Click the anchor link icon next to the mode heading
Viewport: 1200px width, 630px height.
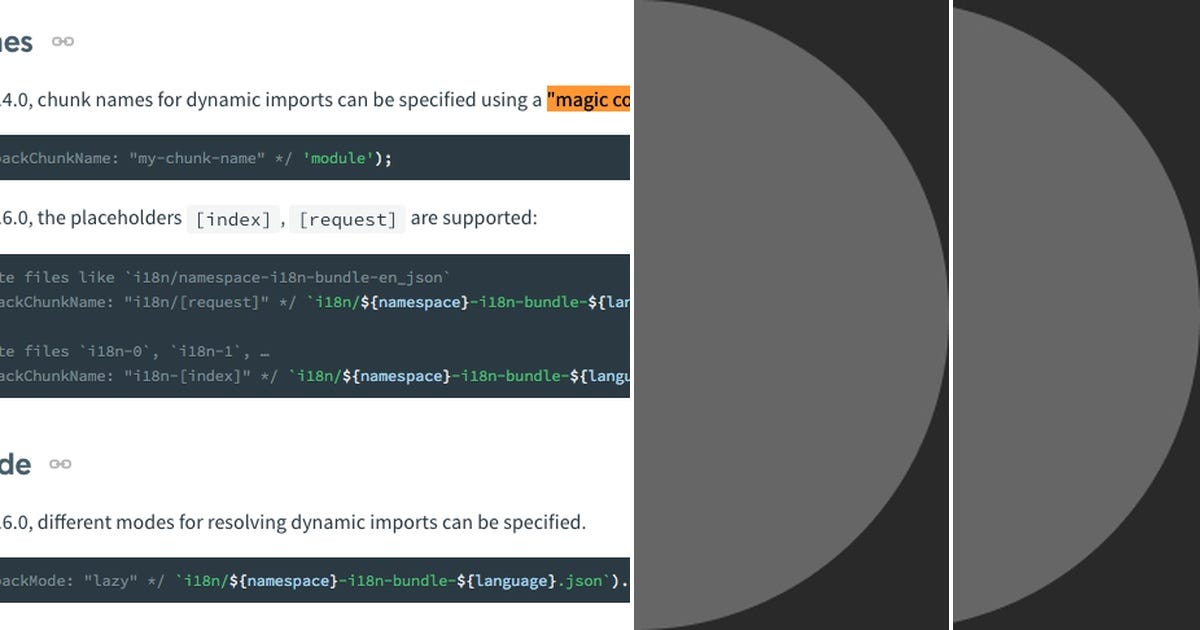[60, 463]
